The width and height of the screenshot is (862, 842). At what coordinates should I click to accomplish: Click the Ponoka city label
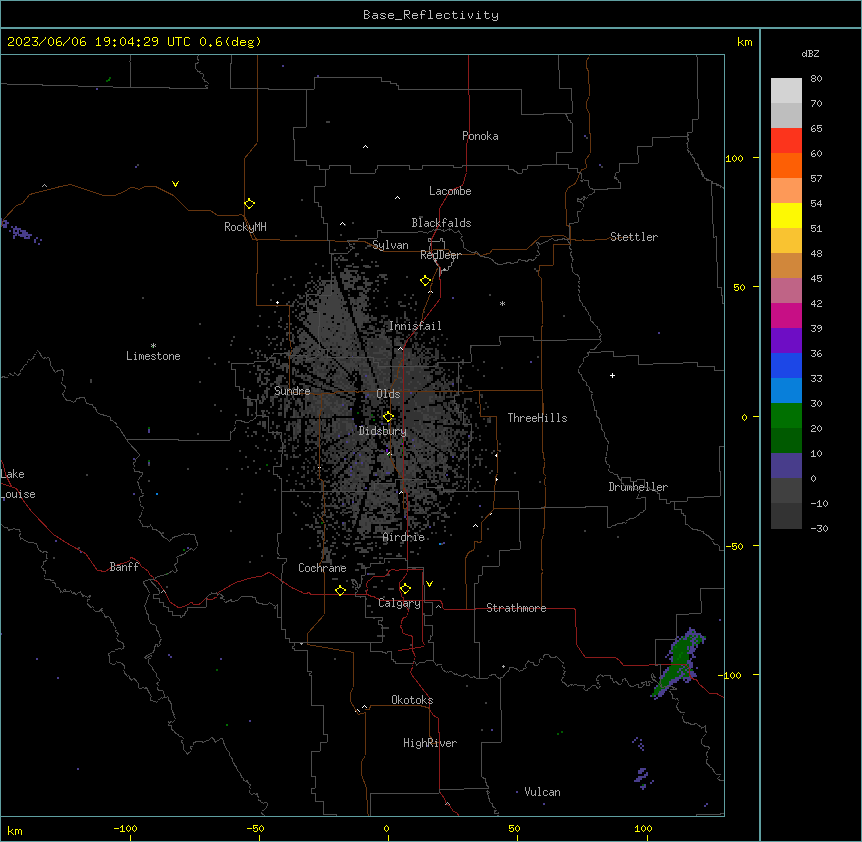[x=480, y=136]
